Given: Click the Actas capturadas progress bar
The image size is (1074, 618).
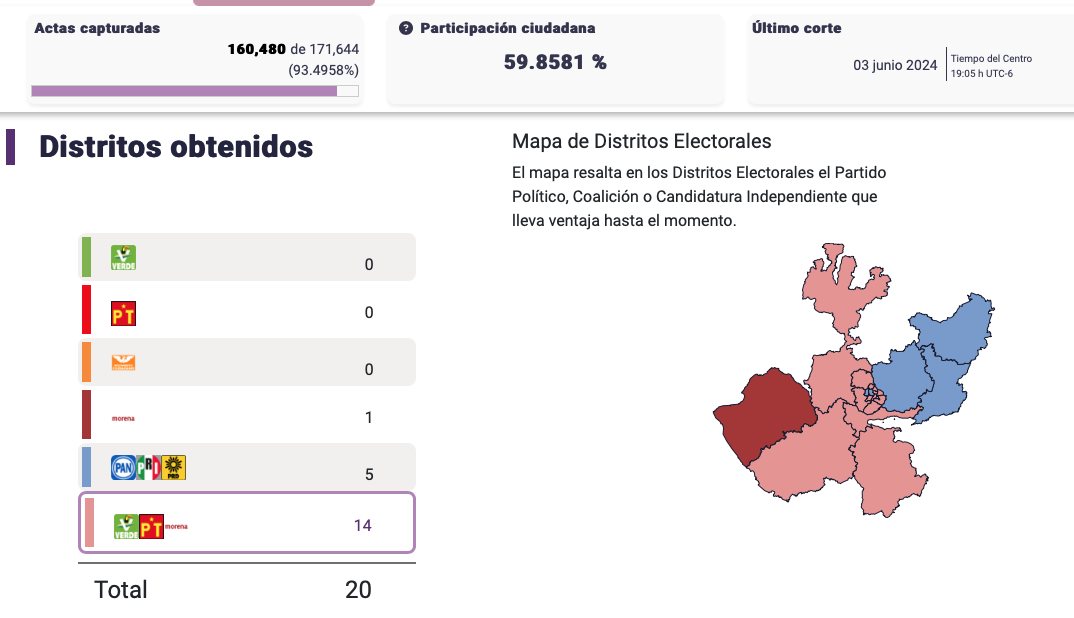Looking at the screenshot, I should click(x=195, y=91).
